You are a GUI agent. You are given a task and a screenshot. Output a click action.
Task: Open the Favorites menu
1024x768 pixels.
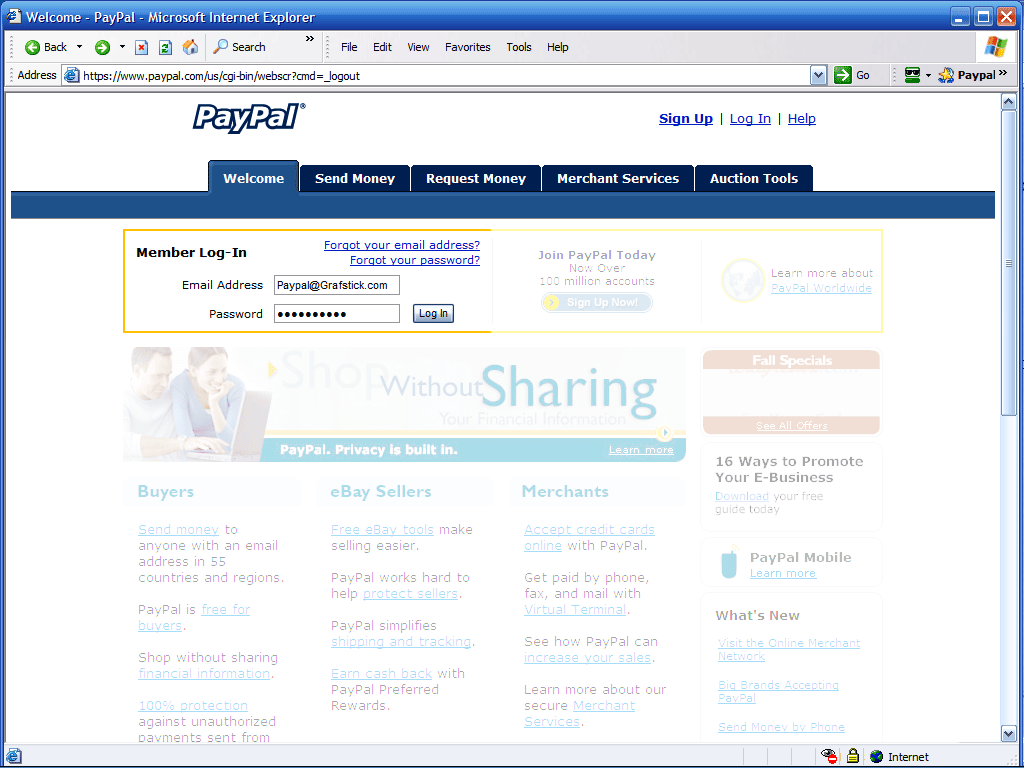pos(467,47)
